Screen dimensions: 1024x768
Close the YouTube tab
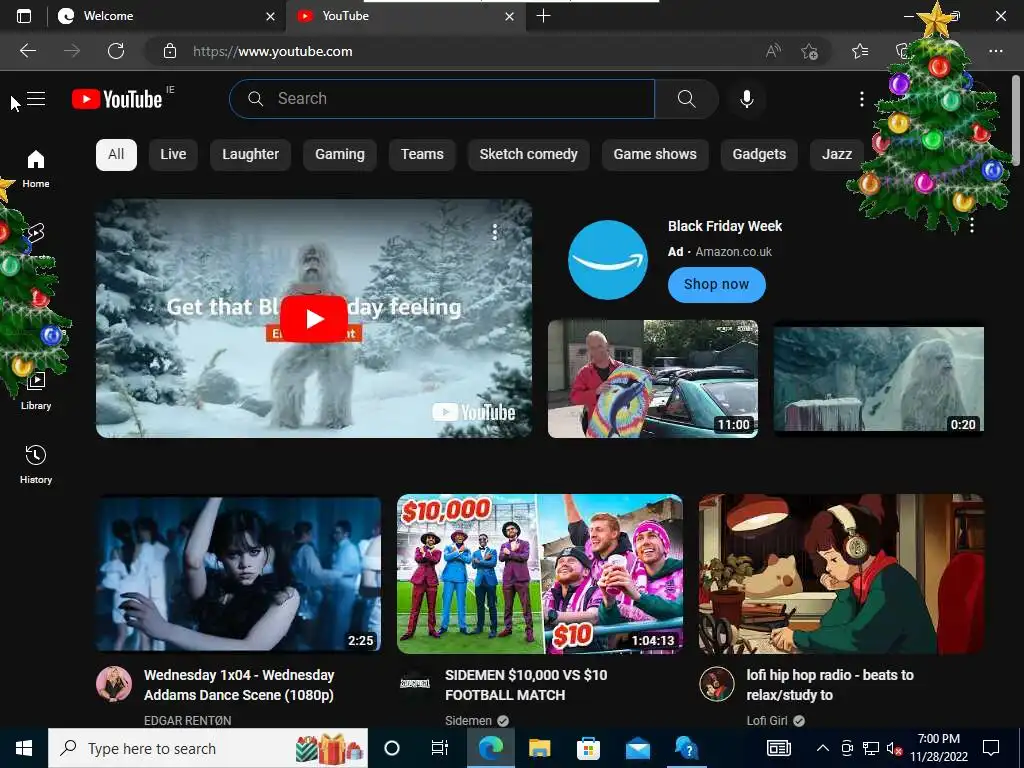(x=509, y=16)
